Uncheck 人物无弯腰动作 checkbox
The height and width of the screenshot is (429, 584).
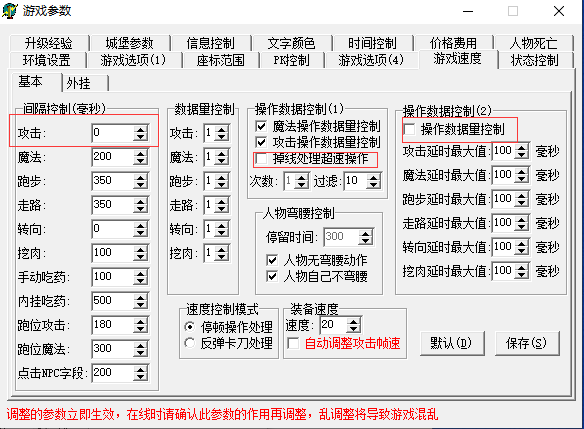tap(272, 260)
